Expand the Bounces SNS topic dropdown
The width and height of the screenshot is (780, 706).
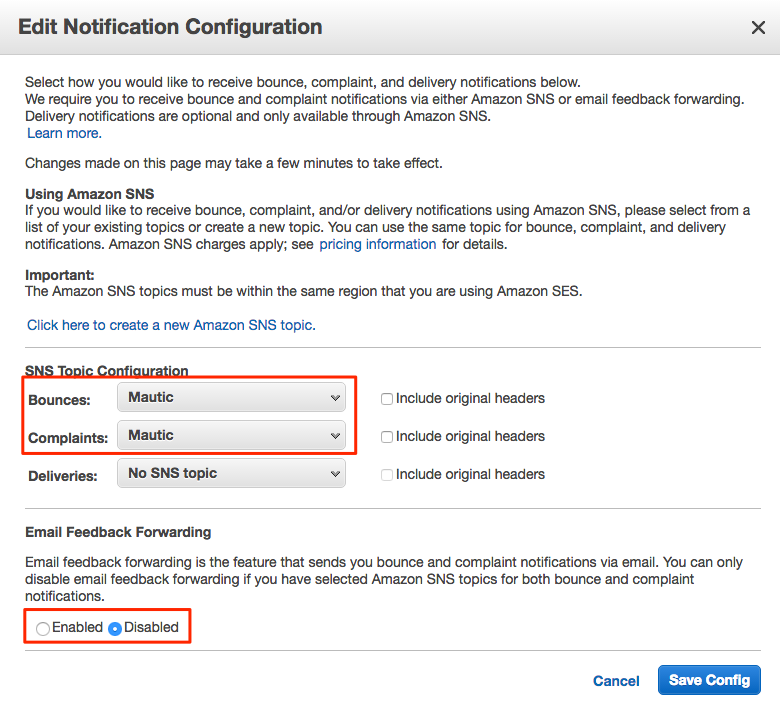(x=231, y=398)
